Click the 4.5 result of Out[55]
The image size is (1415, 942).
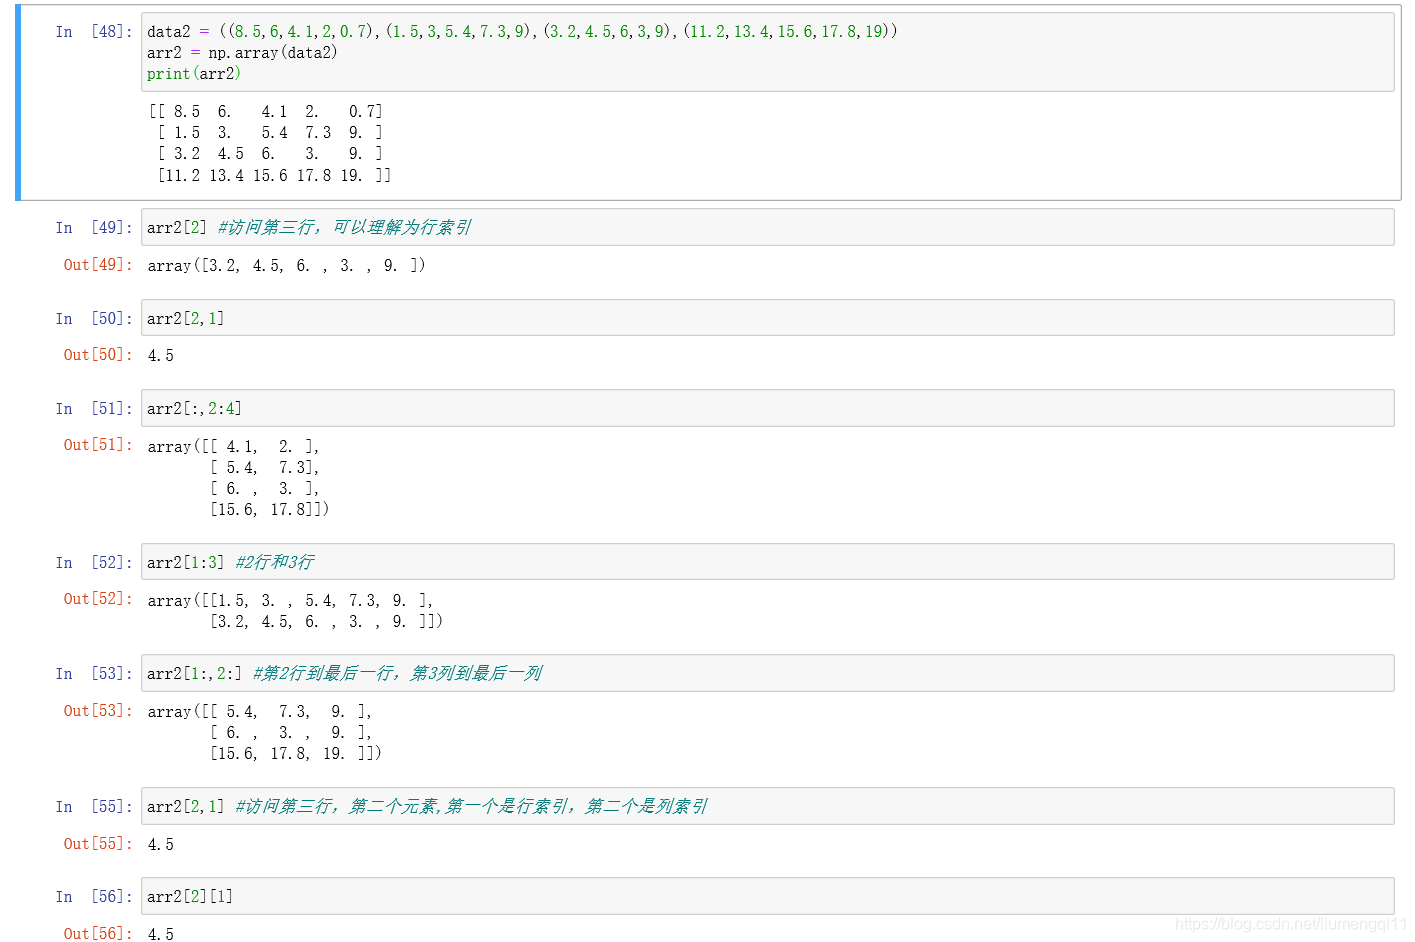tap(160, 845)
